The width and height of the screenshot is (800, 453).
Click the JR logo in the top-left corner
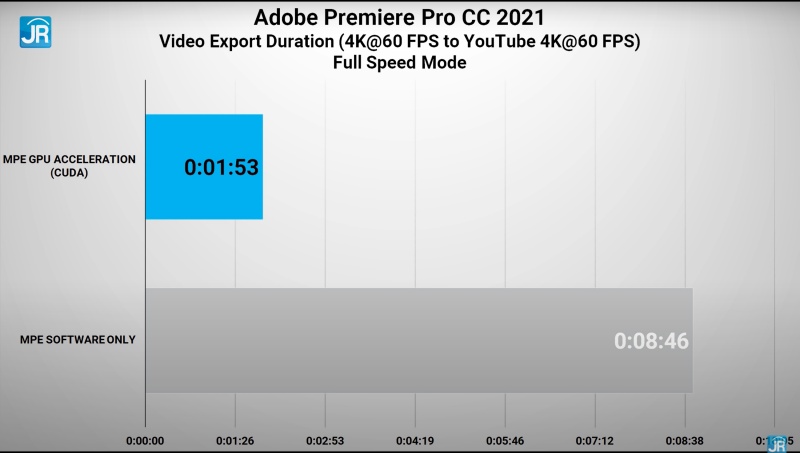coord(35,30)
